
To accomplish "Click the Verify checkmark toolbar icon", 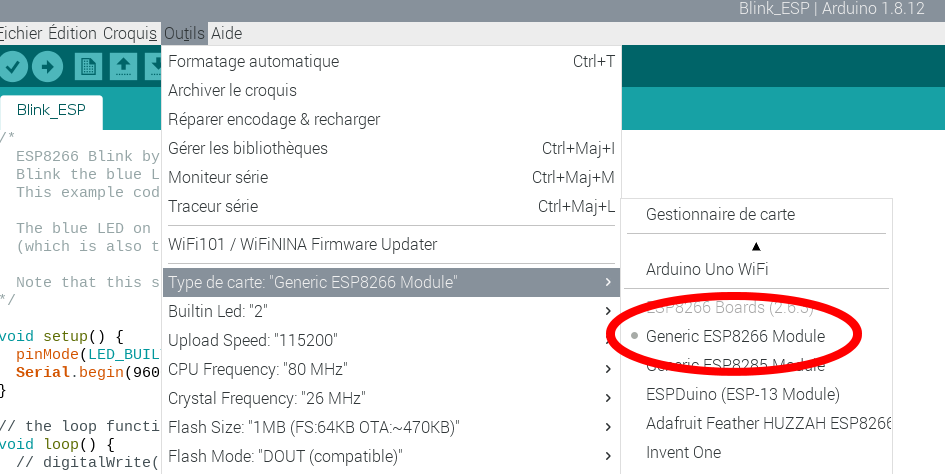I will (x=13, y=66).
